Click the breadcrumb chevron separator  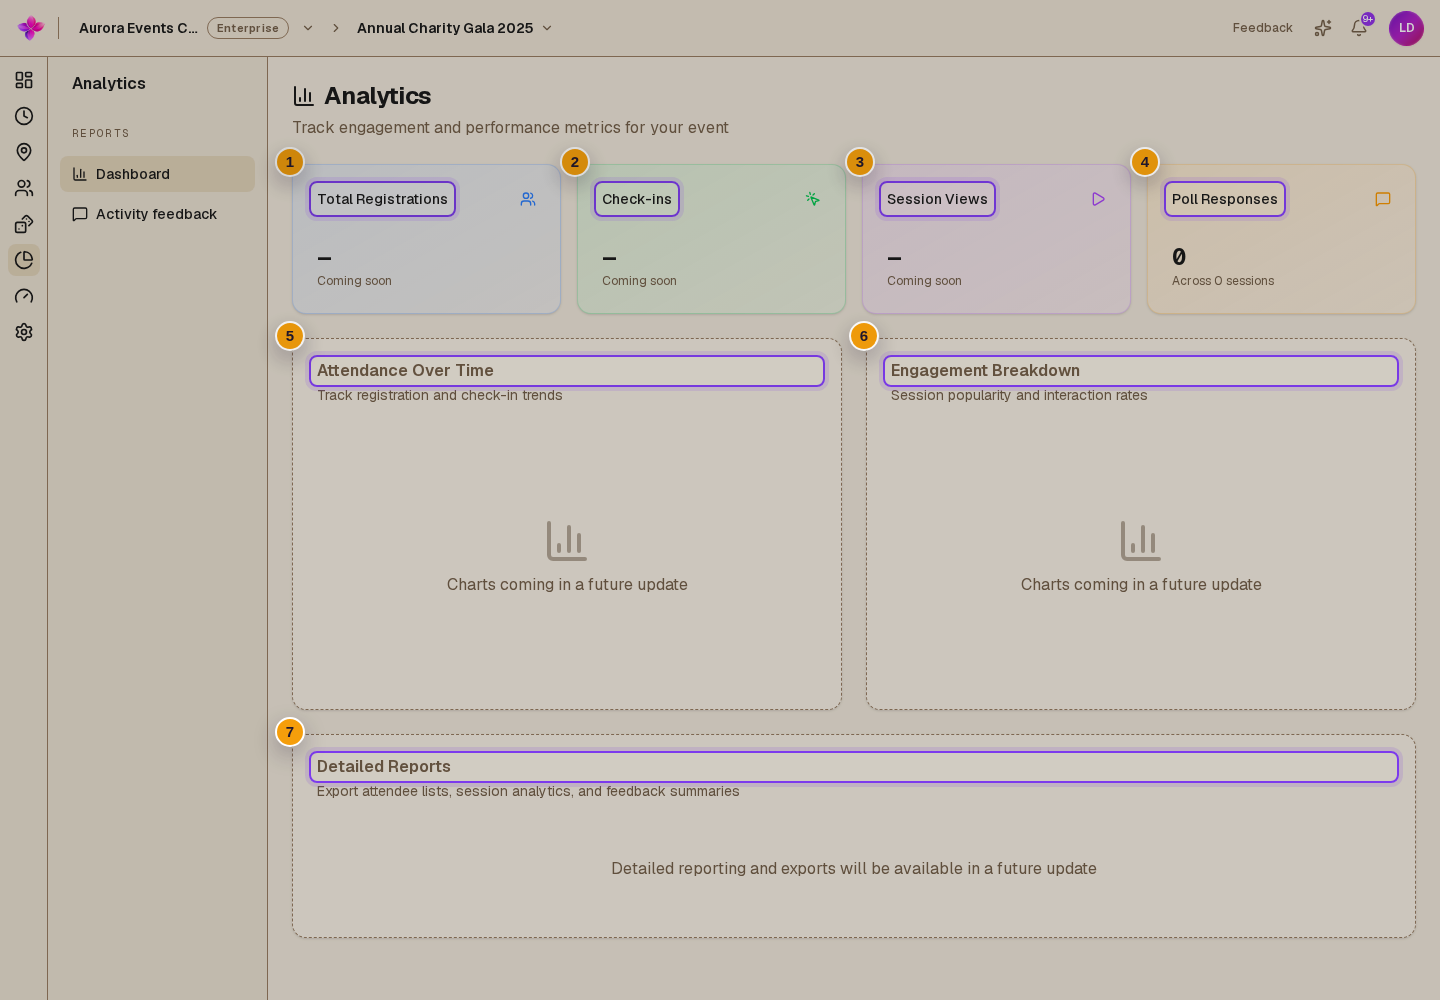336,28
